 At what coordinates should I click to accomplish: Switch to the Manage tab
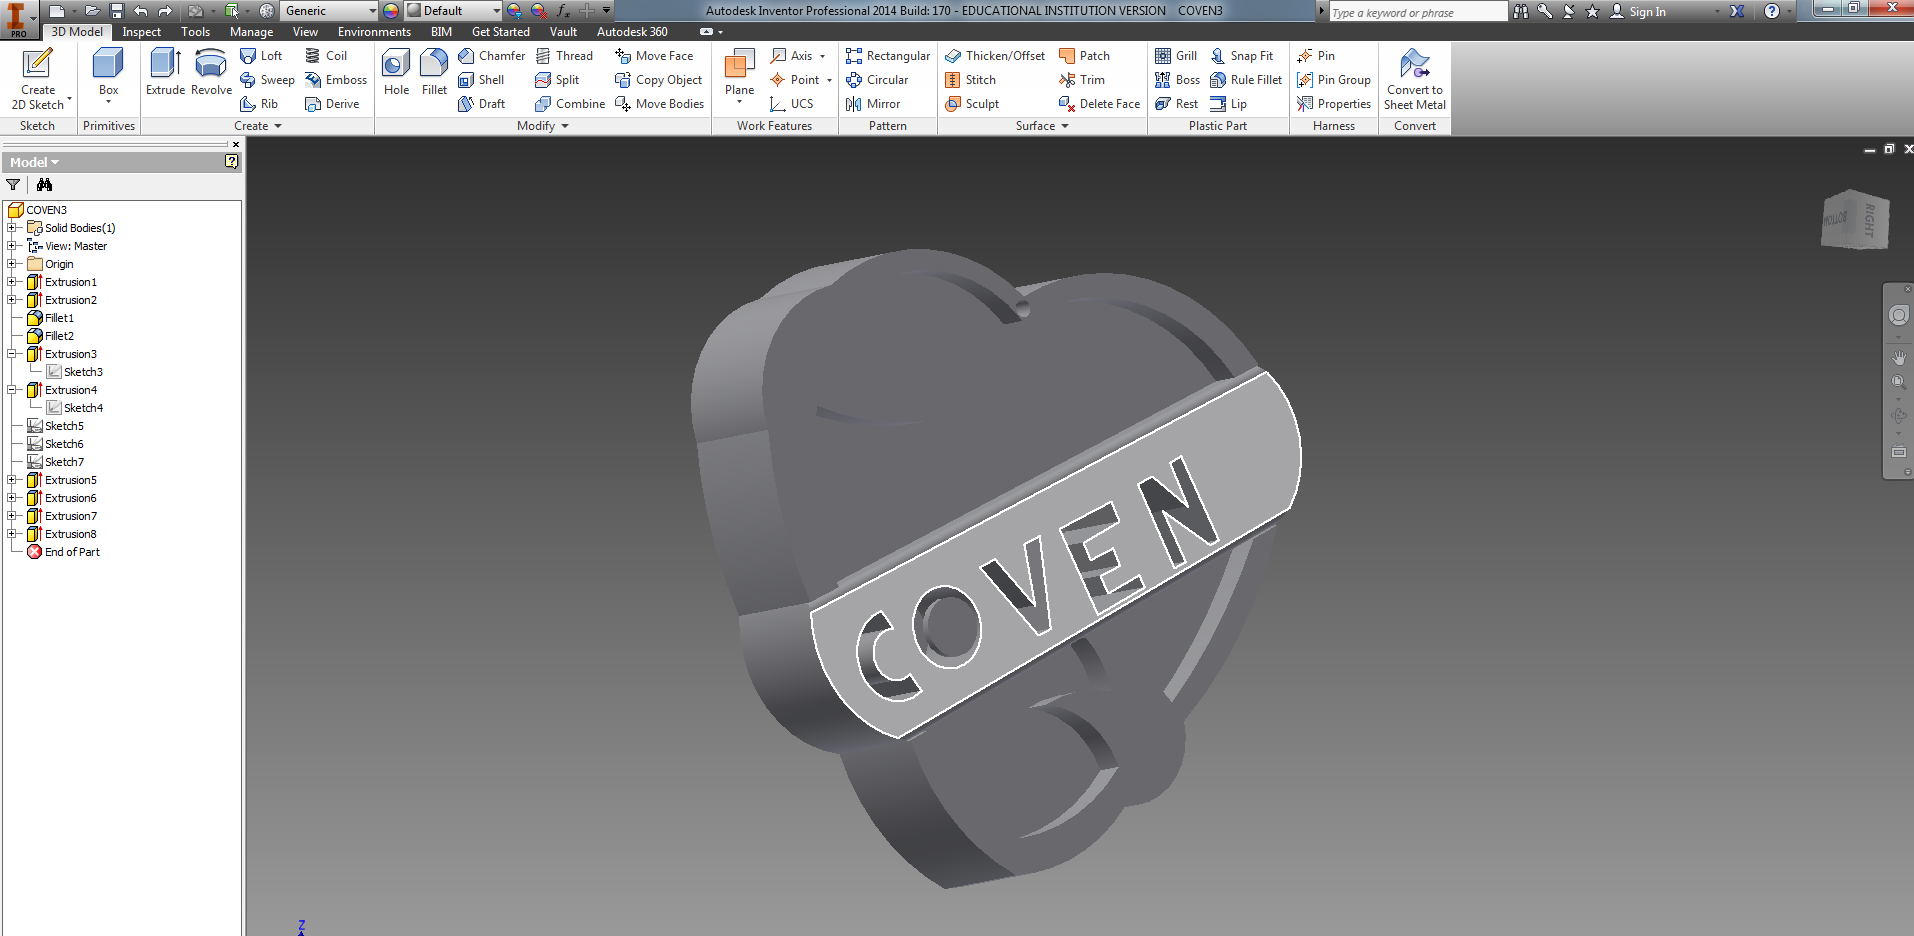(251, 32)
